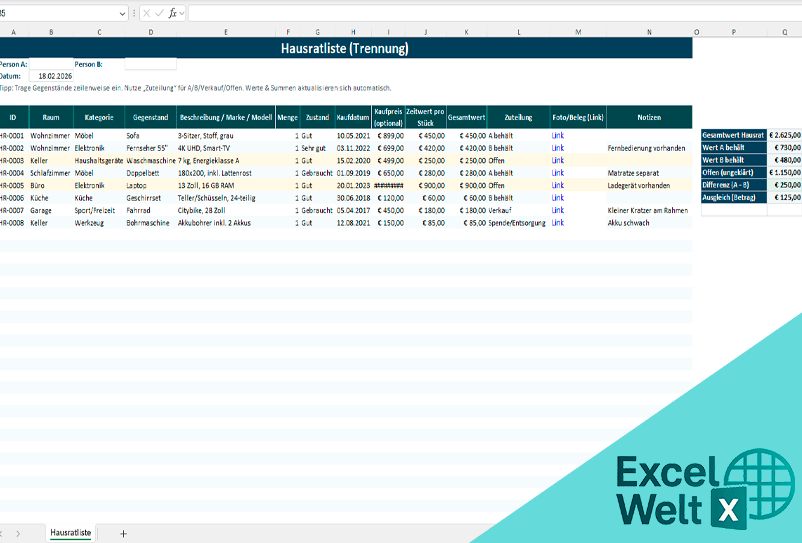Click the Link in the Bohrmaschine row
Image resolution: width=802 pixels, height=543 pixels.
(x=558, y=223)
